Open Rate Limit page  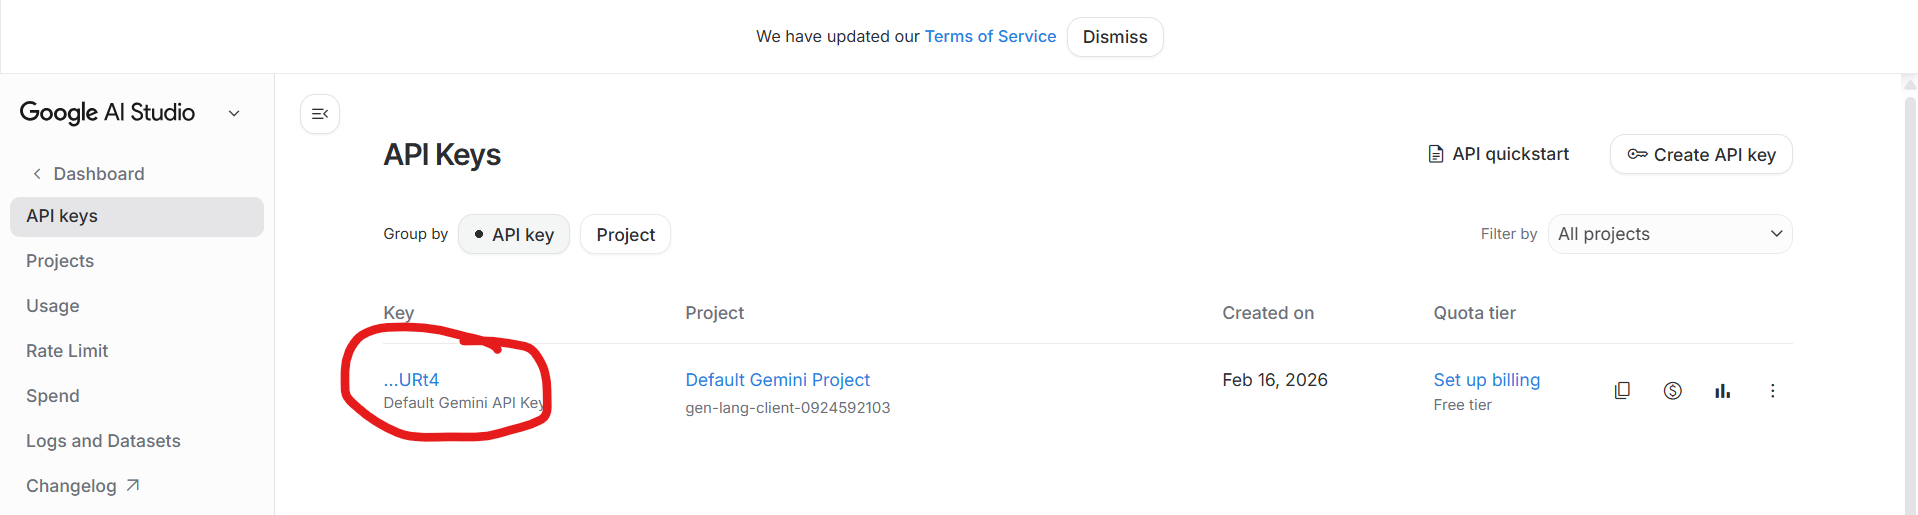67,351
